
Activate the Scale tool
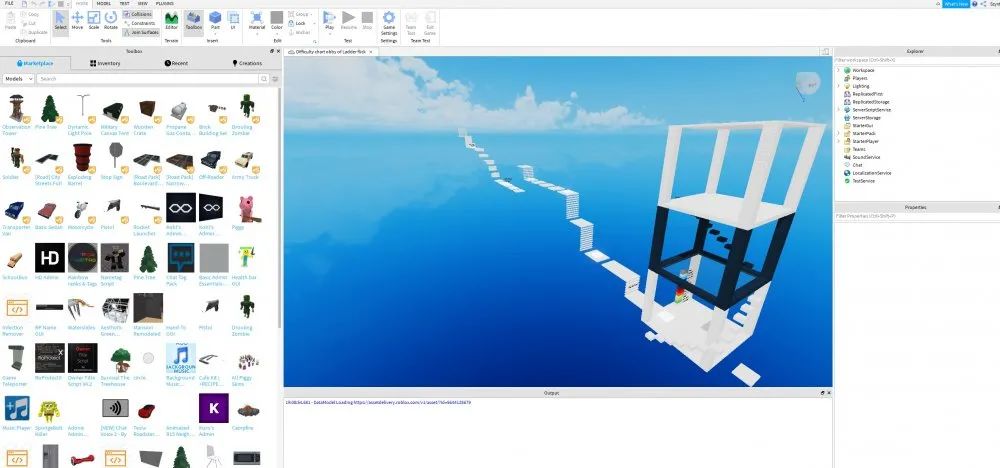tap(94, 20)
